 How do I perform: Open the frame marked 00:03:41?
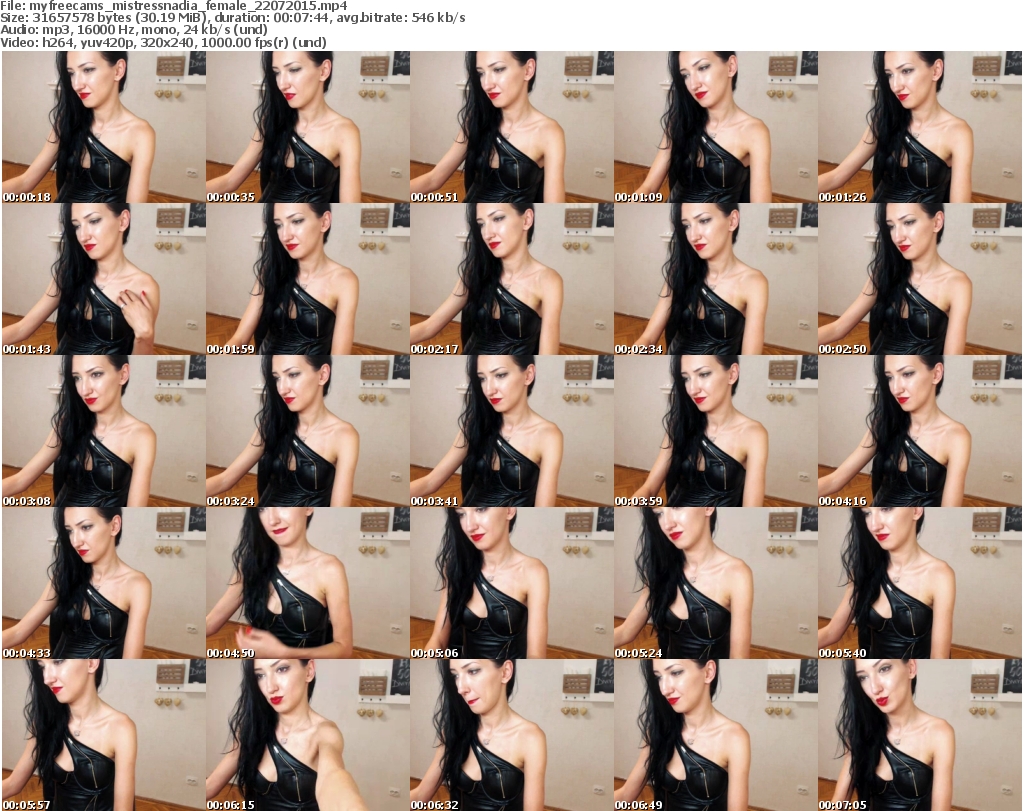(x=511, y=431)
